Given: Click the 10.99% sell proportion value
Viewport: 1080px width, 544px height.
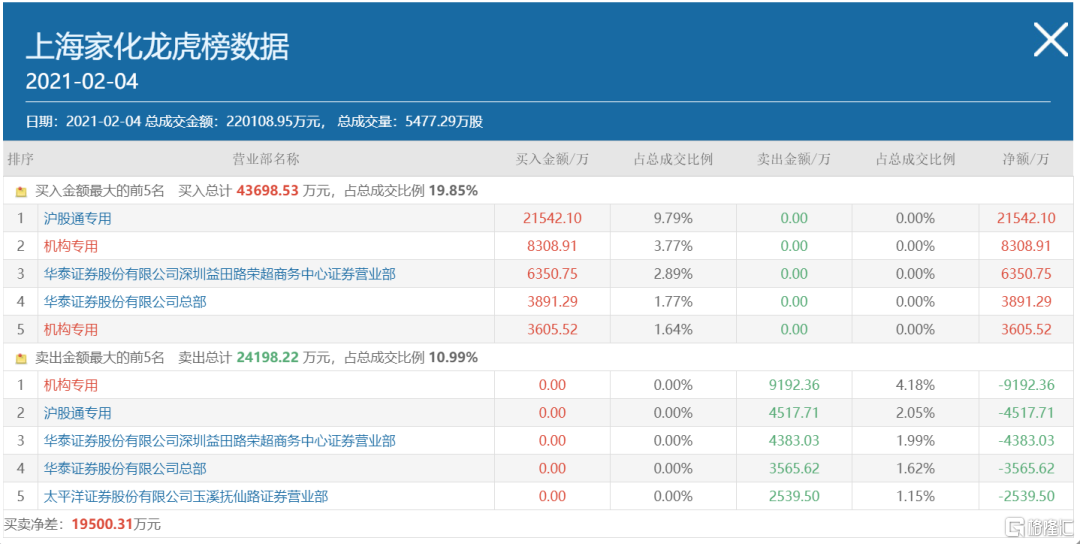Looking at the screenshot, I should point(453,357).
